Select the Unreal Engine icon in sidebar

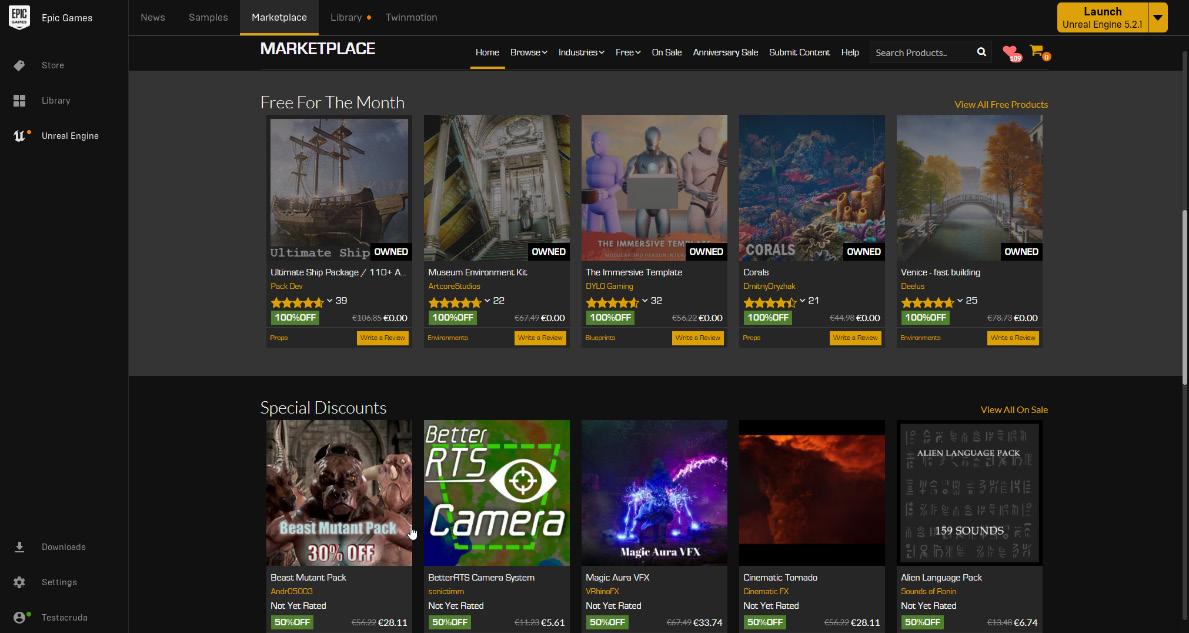click(x=20, y=136)
